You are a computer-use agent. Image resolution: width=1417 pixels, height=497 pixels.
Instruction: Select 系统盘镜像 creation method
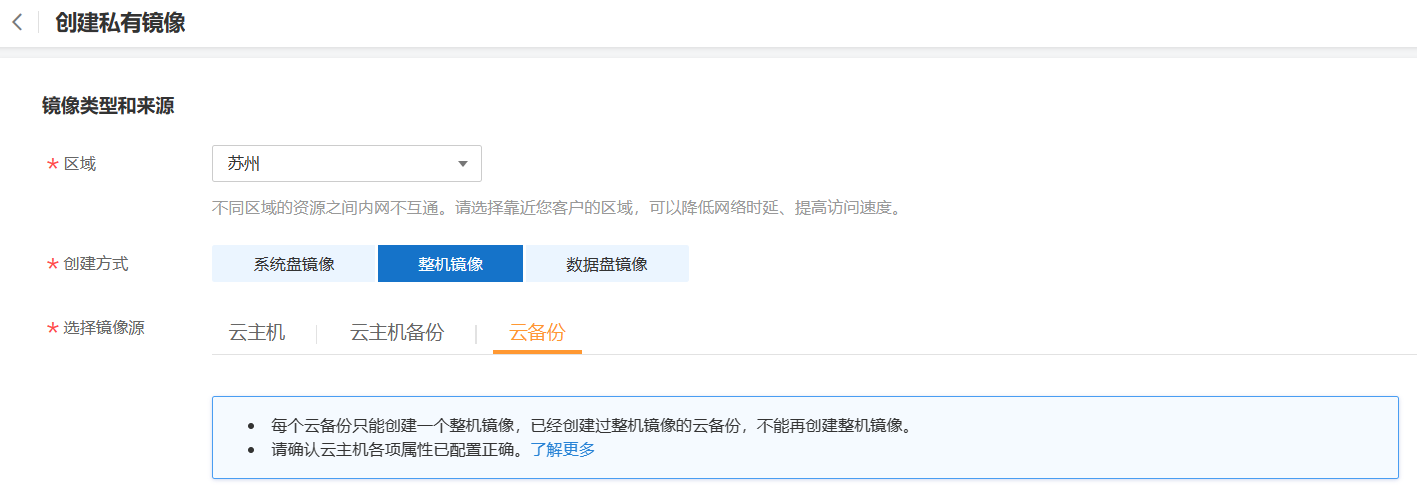(294, 264)
